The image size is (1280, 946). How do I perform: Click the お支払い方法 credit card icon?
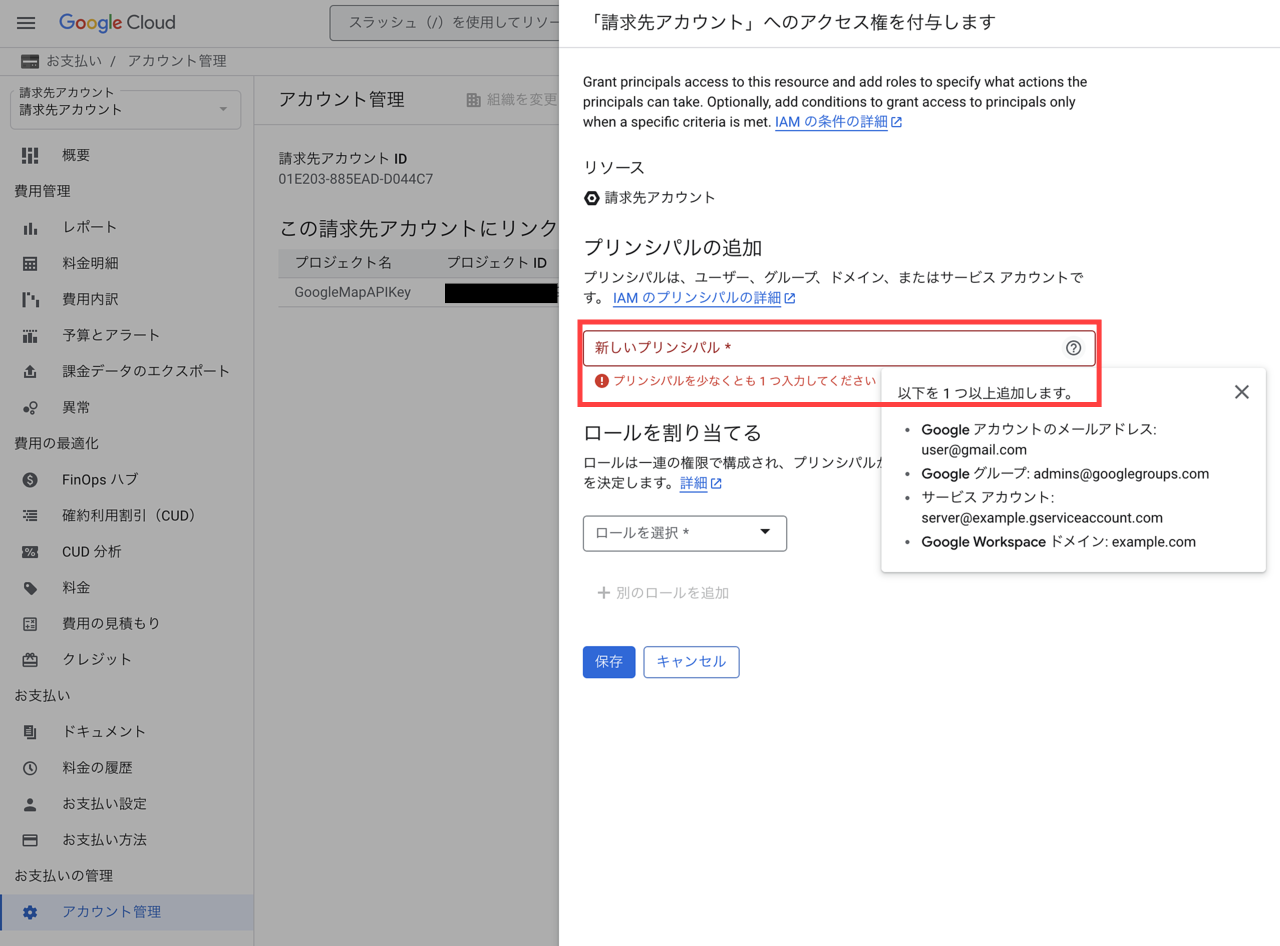pyautogui.click(x=30, y=839)
